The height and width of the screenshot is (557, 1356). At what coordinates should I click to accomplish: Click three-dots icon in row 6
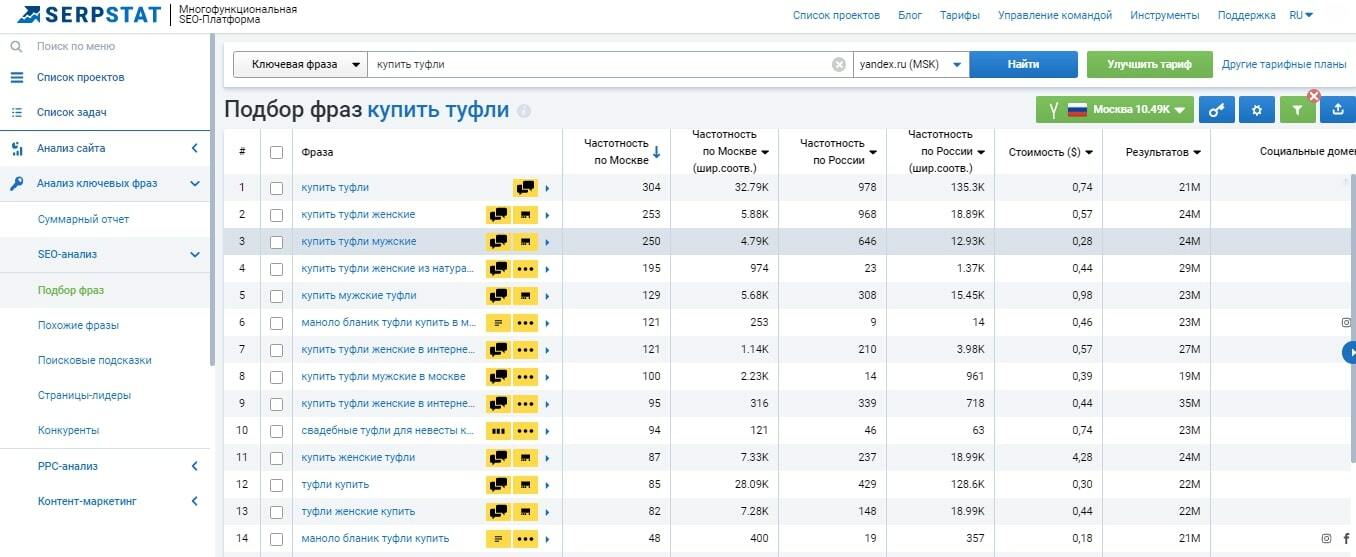coord(525,322)
